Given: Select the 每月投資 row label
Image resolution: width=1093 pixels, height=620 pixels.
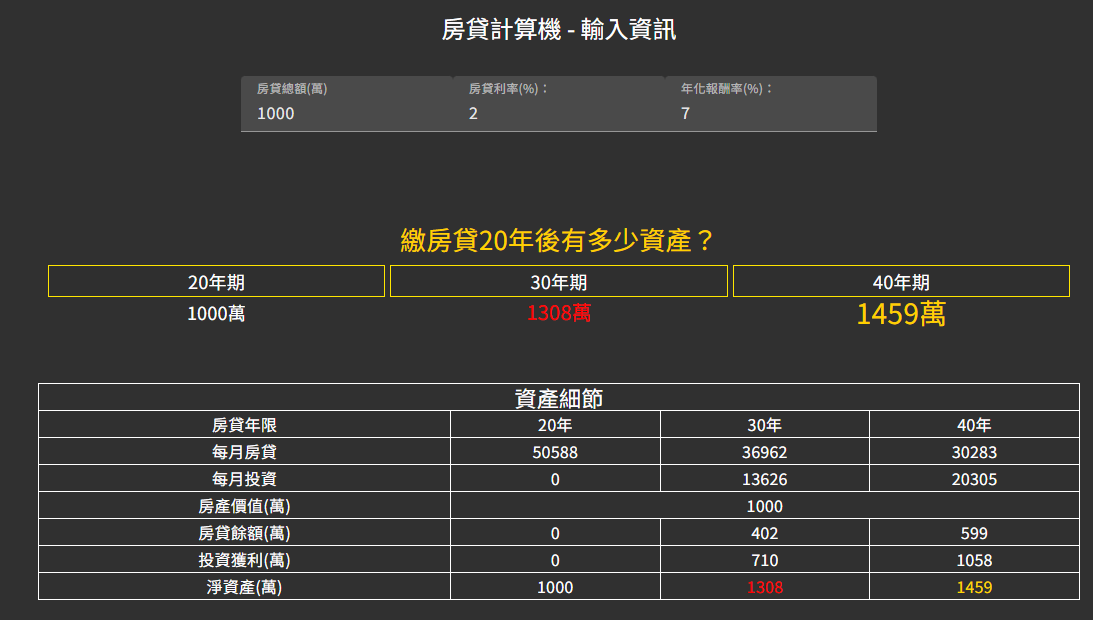Looking at the screenshot, I should coord(244,479).
